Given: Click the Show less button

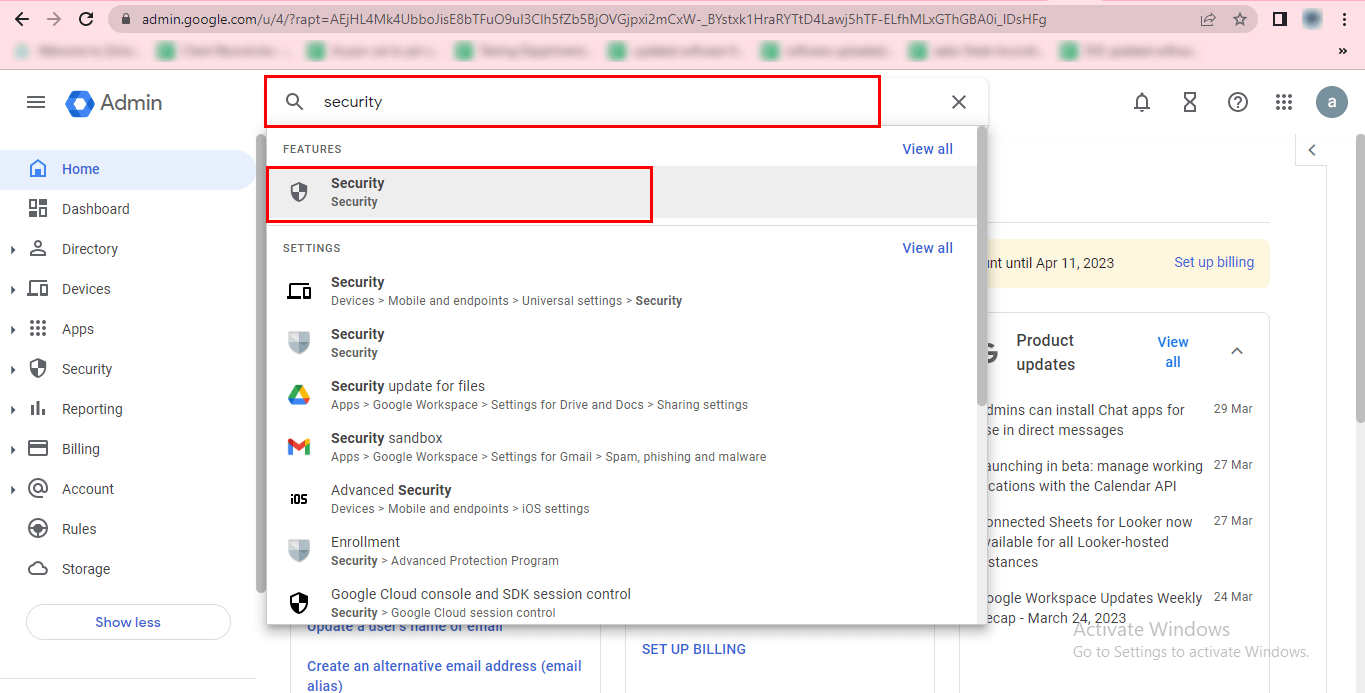Looking at the screenshot, I should [x=128, y=622].
